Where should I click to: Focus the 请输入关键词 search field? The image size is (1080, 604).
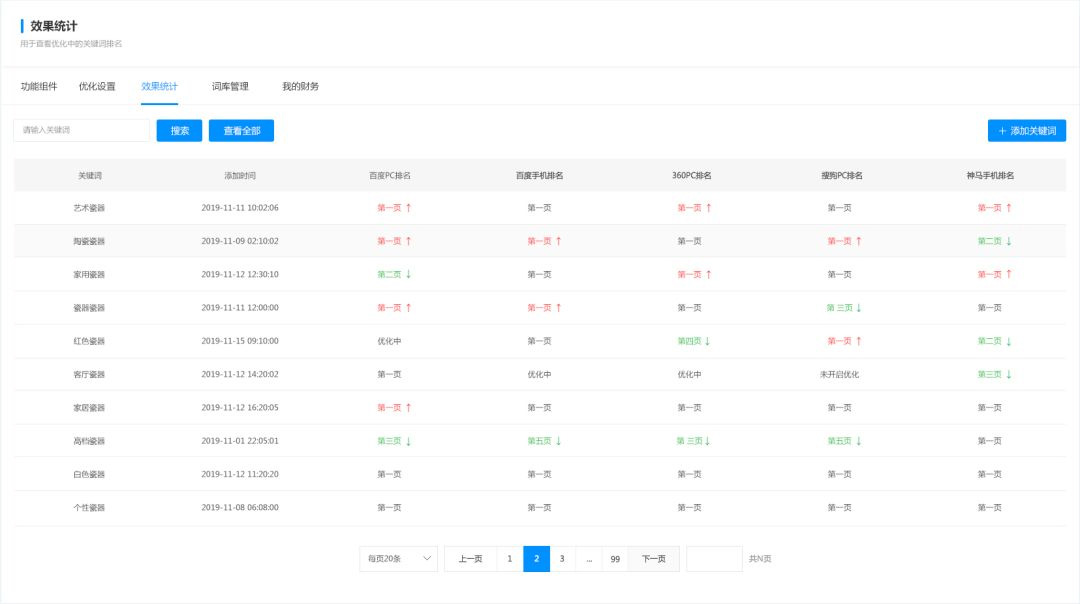coord(81,131)
